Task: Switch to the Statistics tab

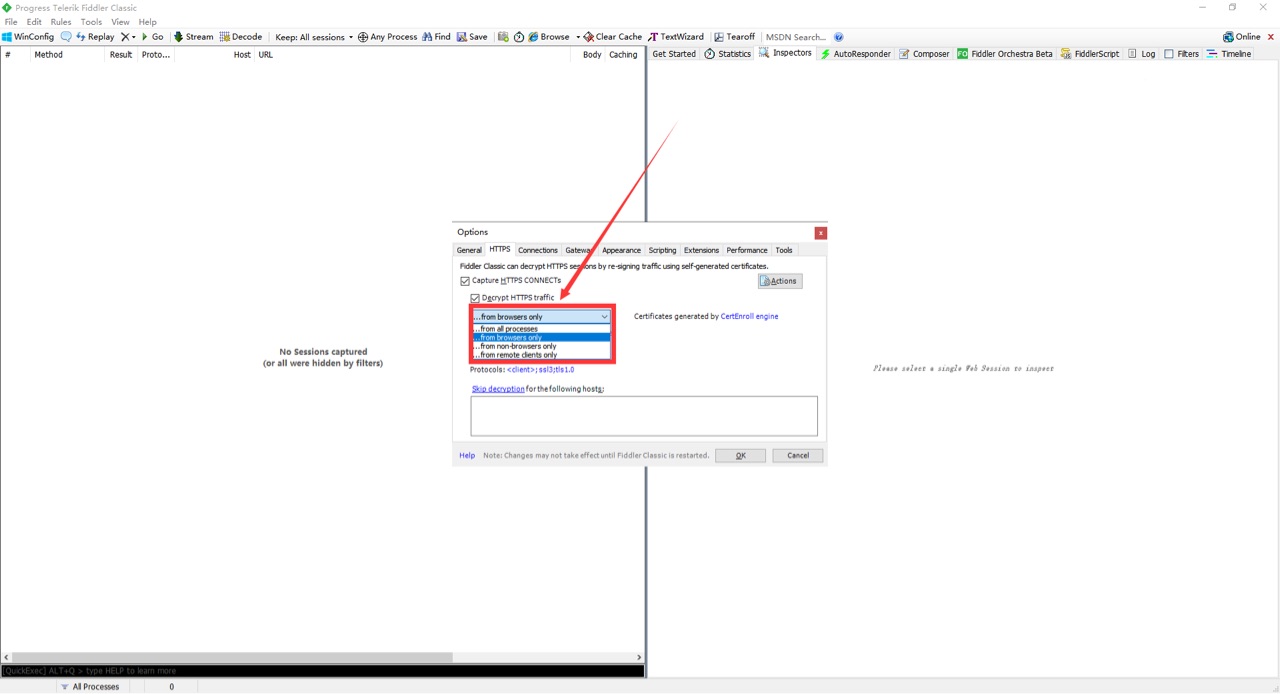Action: (x=727, y=54)
